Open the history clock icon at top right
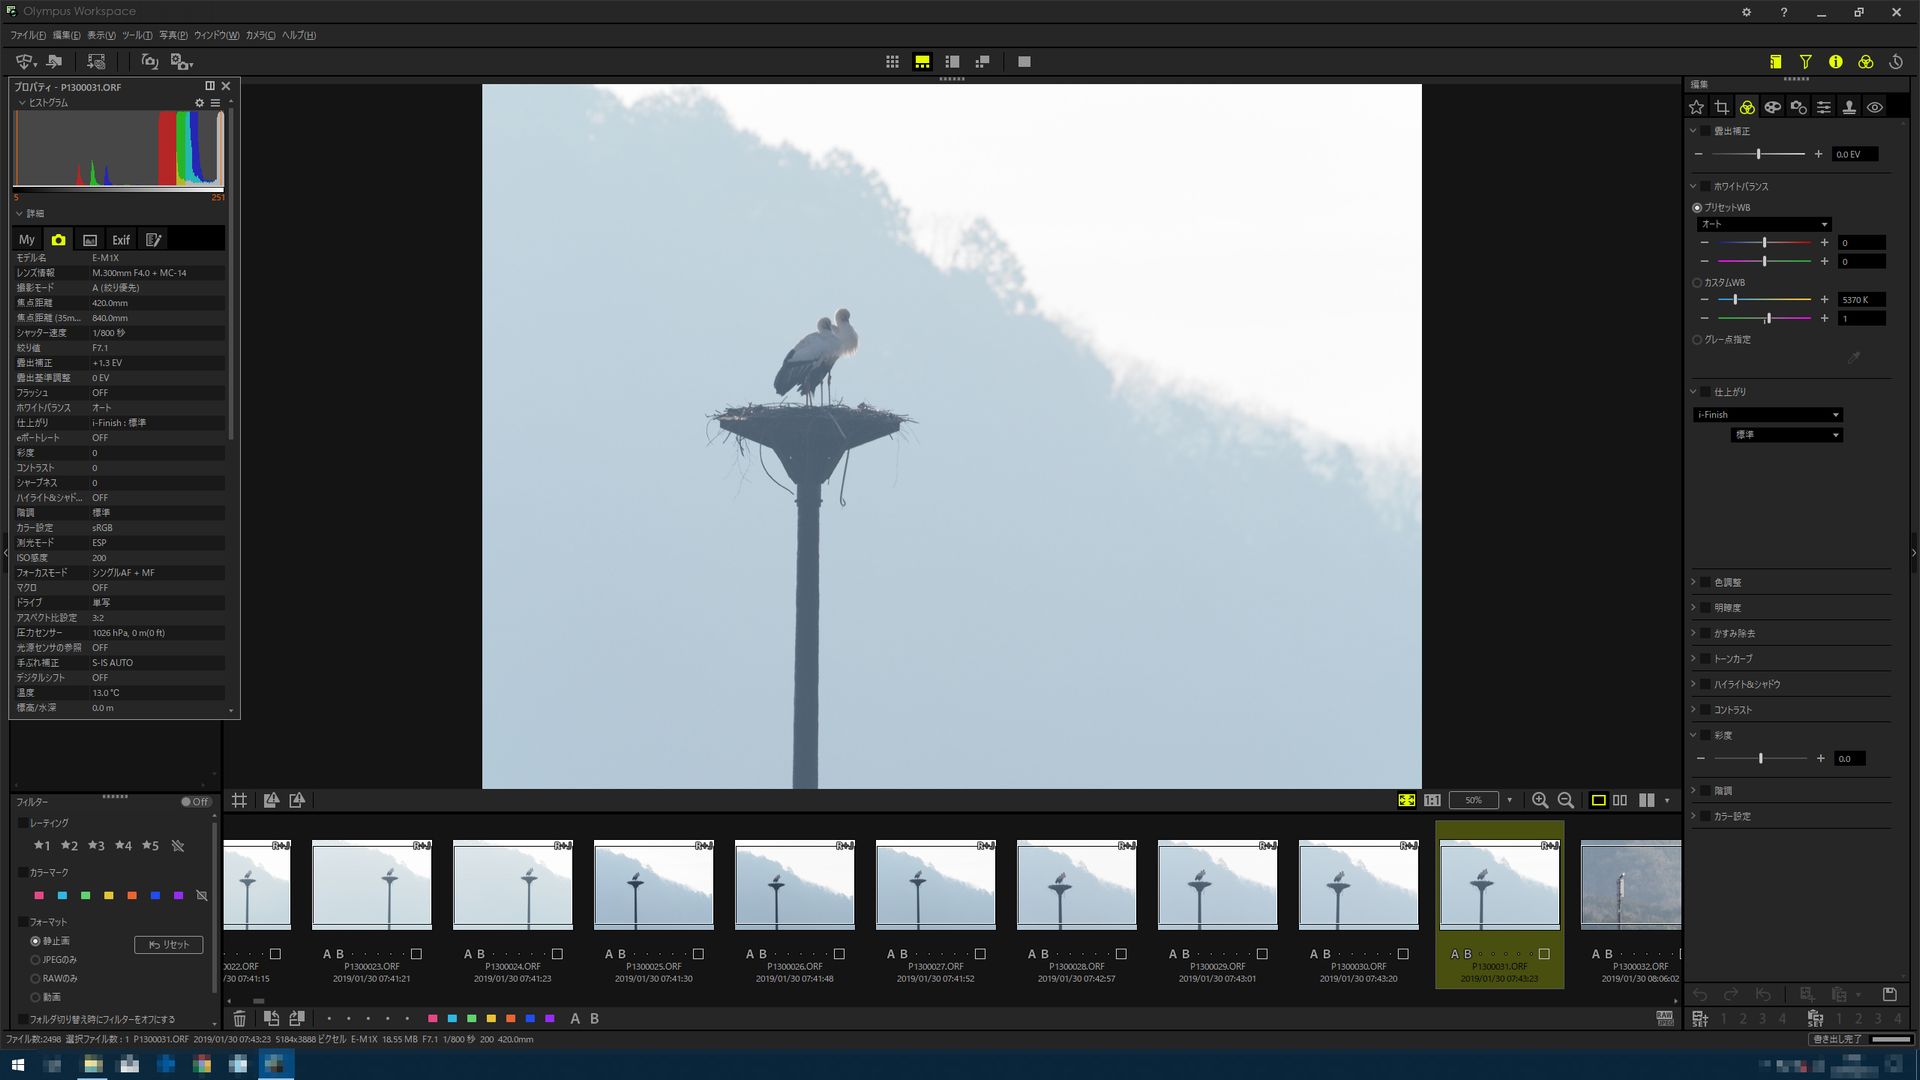Screen dimensions: 1920x1080 (x=1896, y=62)
